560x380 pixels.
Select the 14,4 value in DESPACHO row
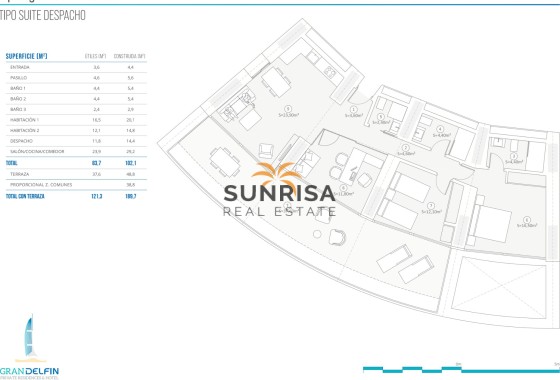pyautogui.click(x=131, y=141)
